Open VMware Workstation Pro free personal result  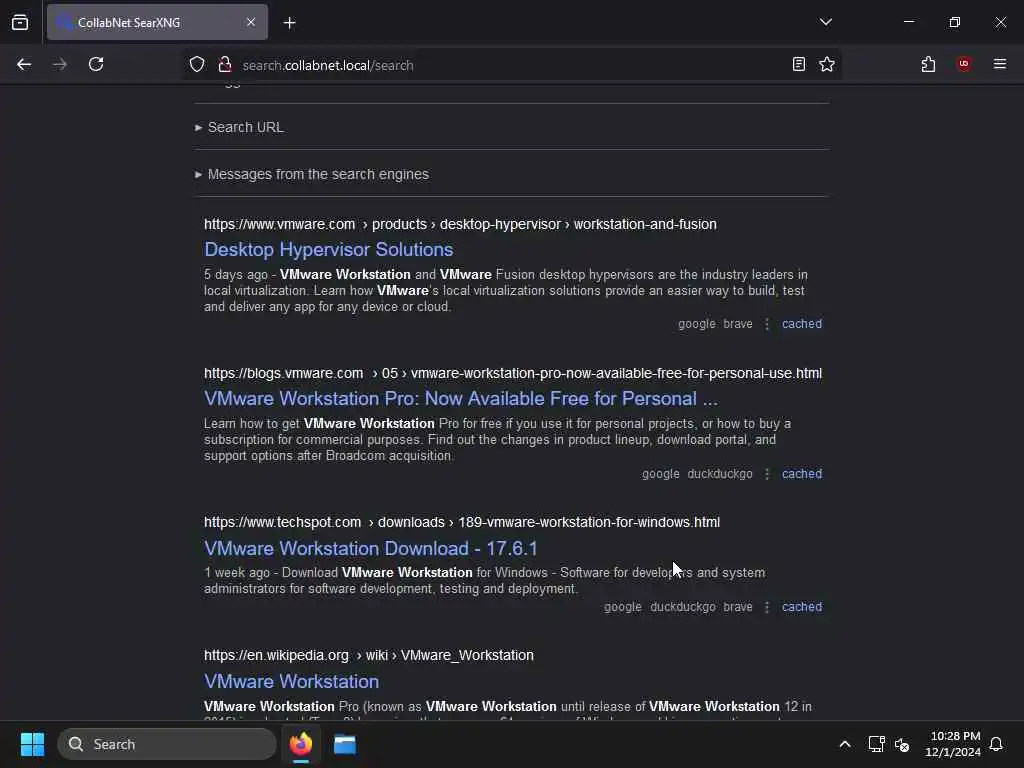pos(460,398)
